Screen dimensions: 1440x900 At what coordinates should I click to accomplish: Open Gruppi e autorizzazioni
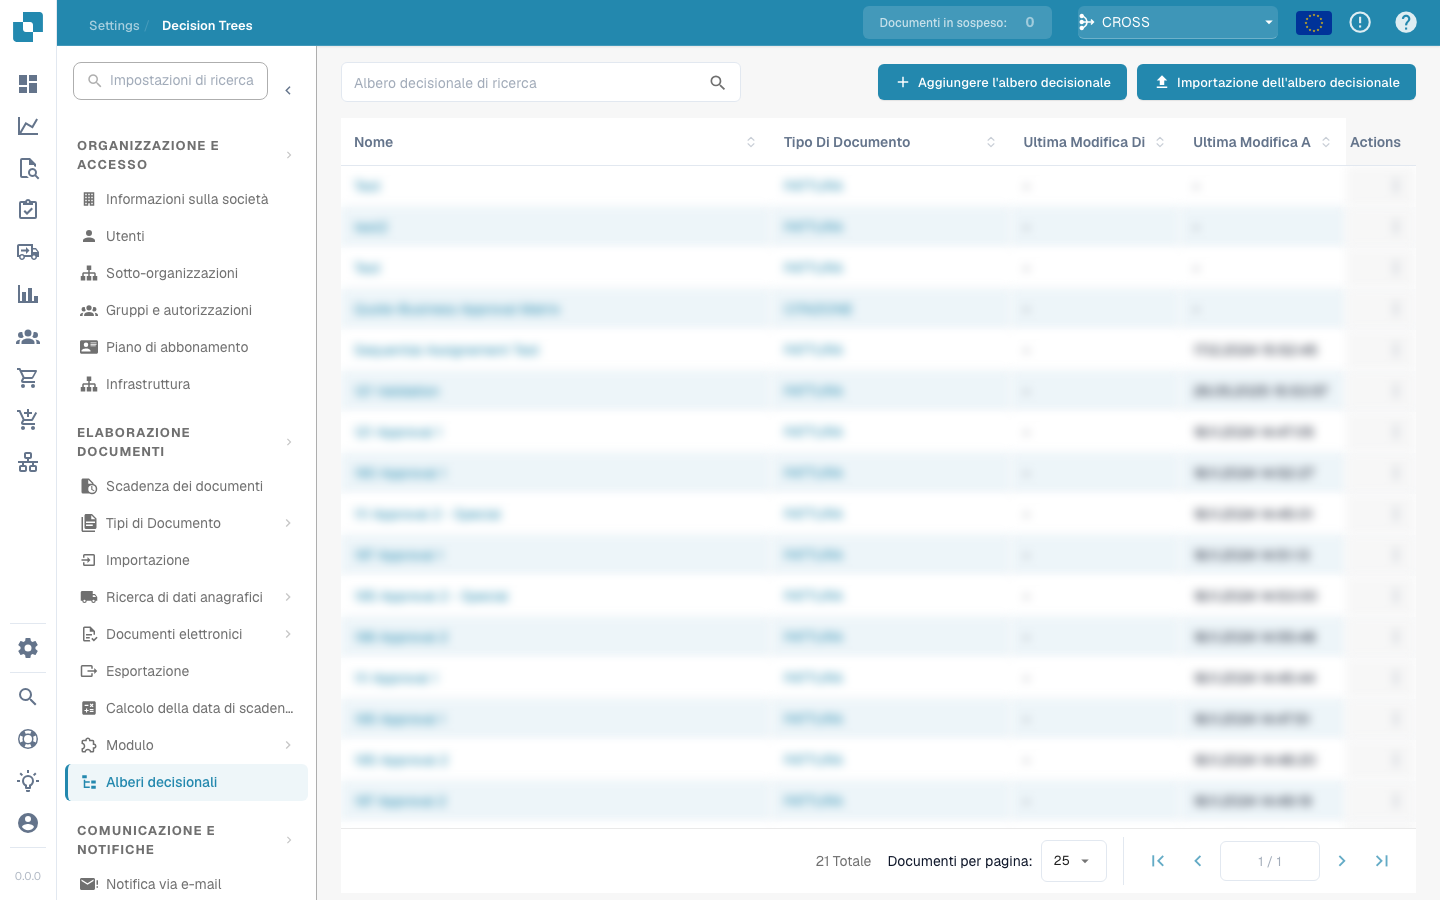click(x=186, y=310)
